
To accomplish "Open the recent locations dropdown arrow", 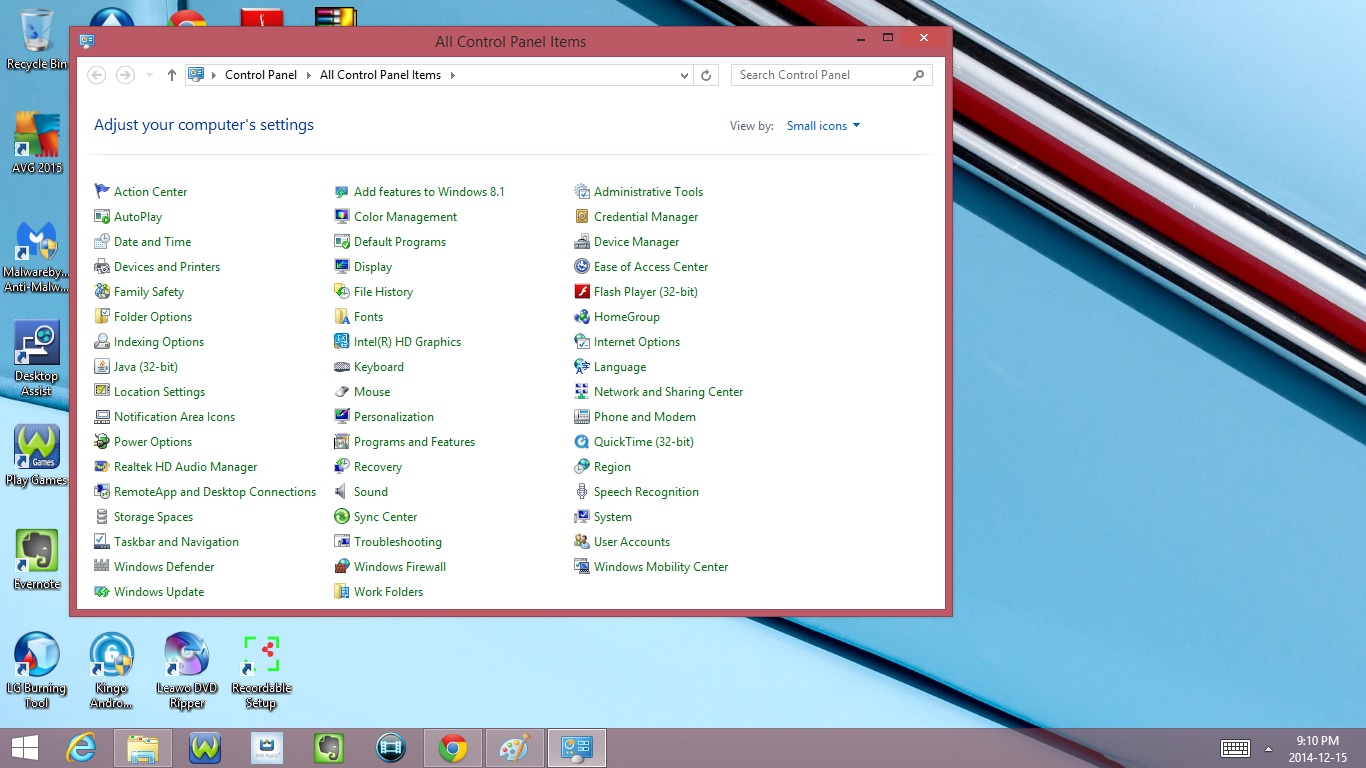I will pyautogui.click(x=149, y=75).
